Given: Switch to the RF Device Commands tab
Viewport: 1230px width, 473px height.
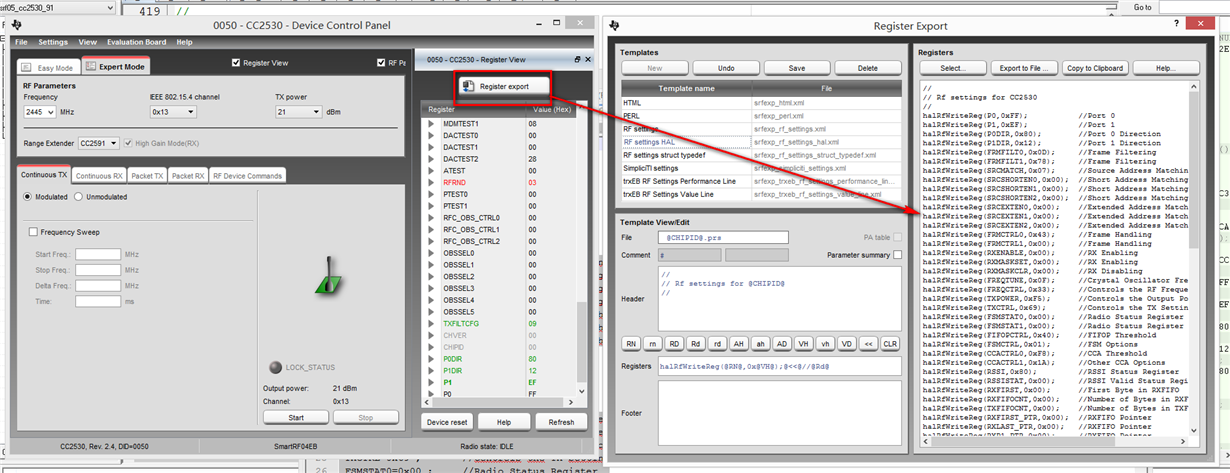Looking at the screenshot, I should 246,175.
